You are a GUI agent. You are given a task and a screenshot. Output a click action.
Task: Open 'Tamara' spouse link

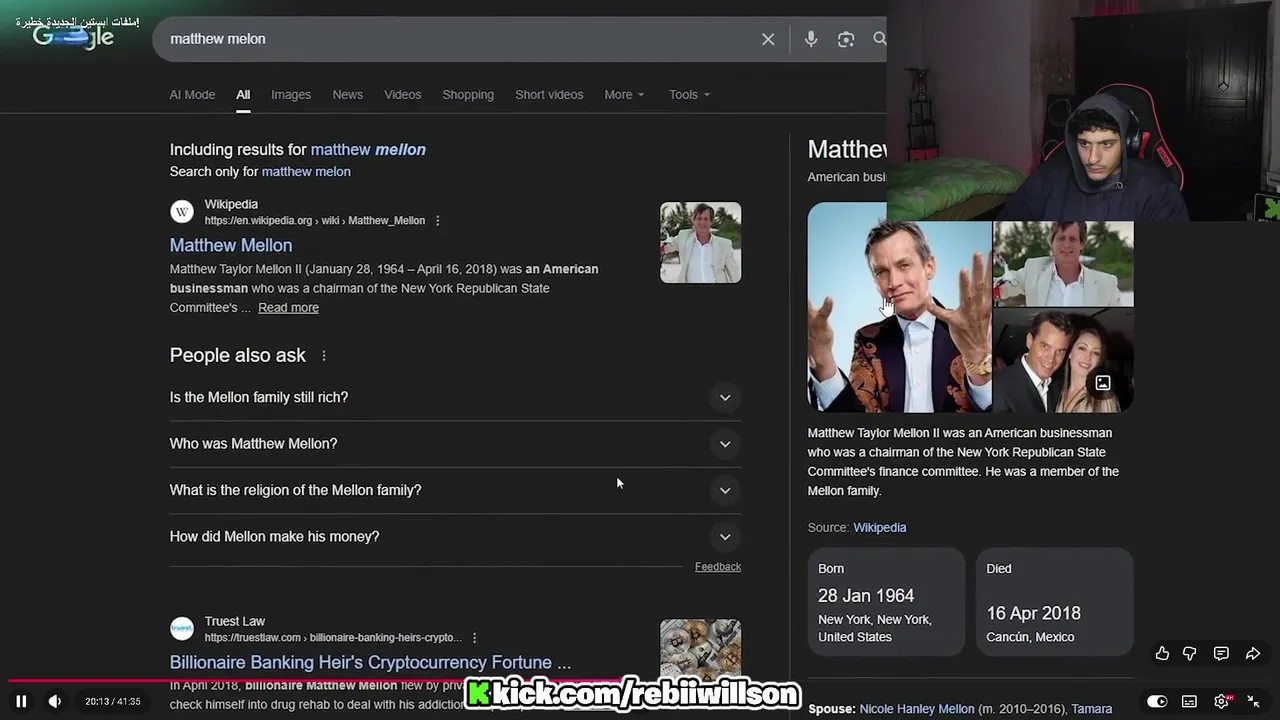coord(1092,709)
